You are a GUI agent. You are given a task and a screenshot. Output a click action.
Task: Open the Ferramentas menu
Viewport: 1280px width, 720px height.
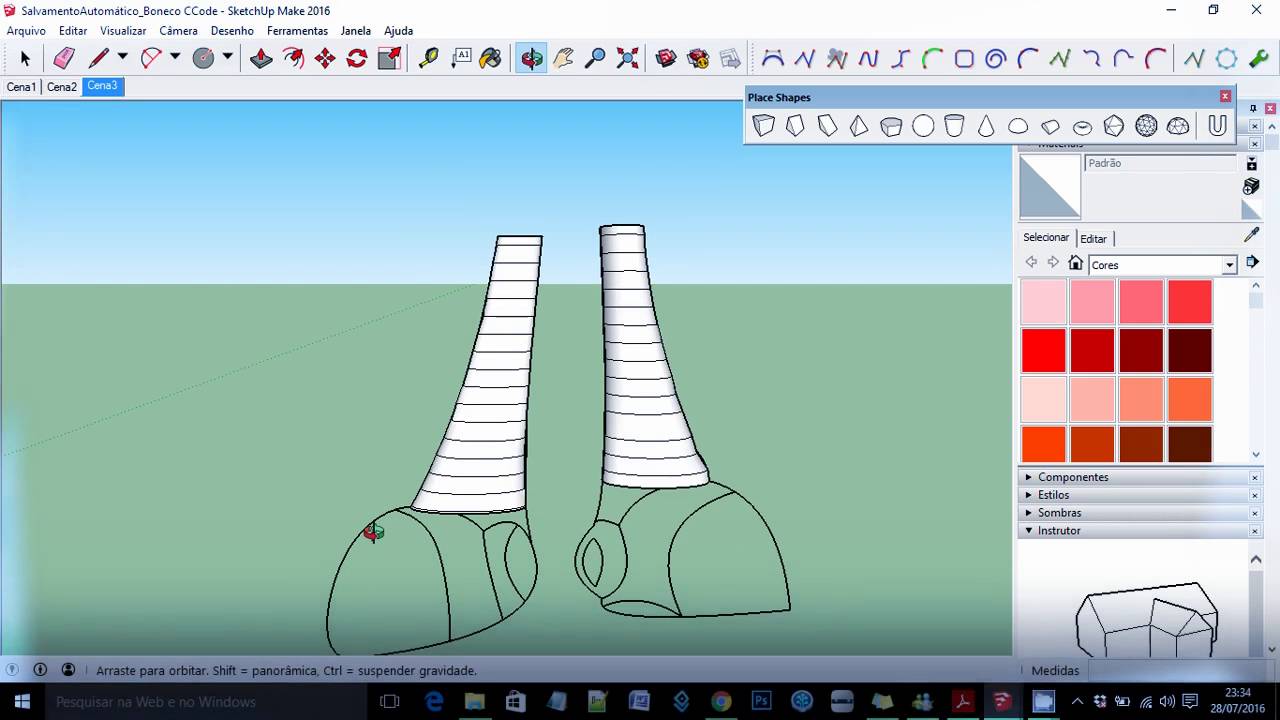point(297,31)
